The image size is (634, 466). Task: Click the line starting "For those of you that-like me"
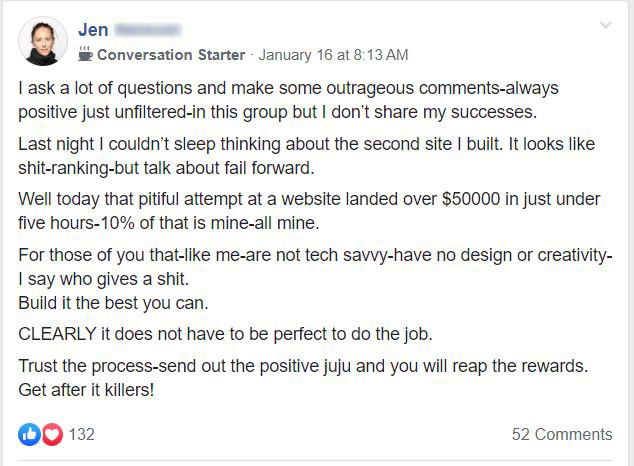point(315,255)
